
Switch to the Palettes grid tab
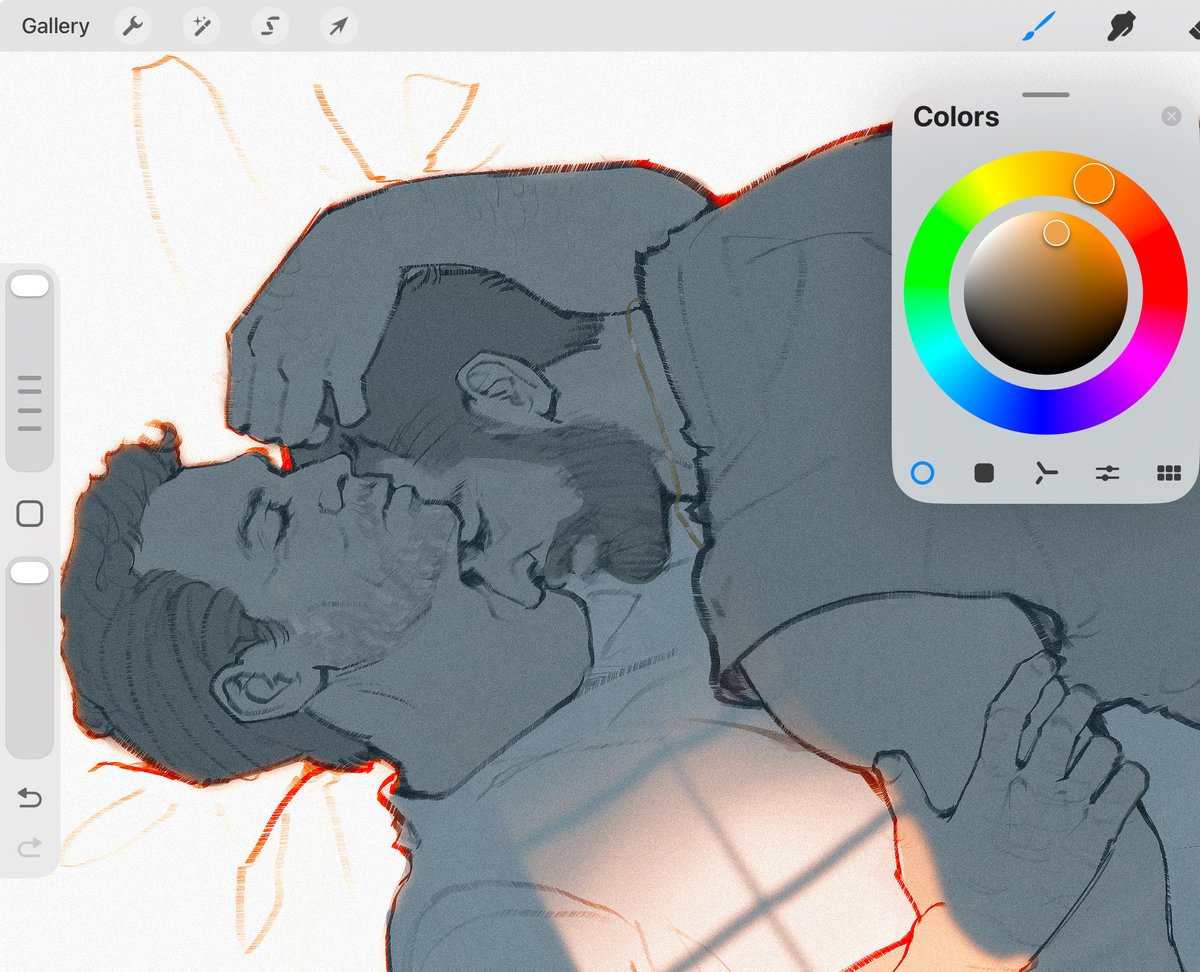(x=1168, y=473)
